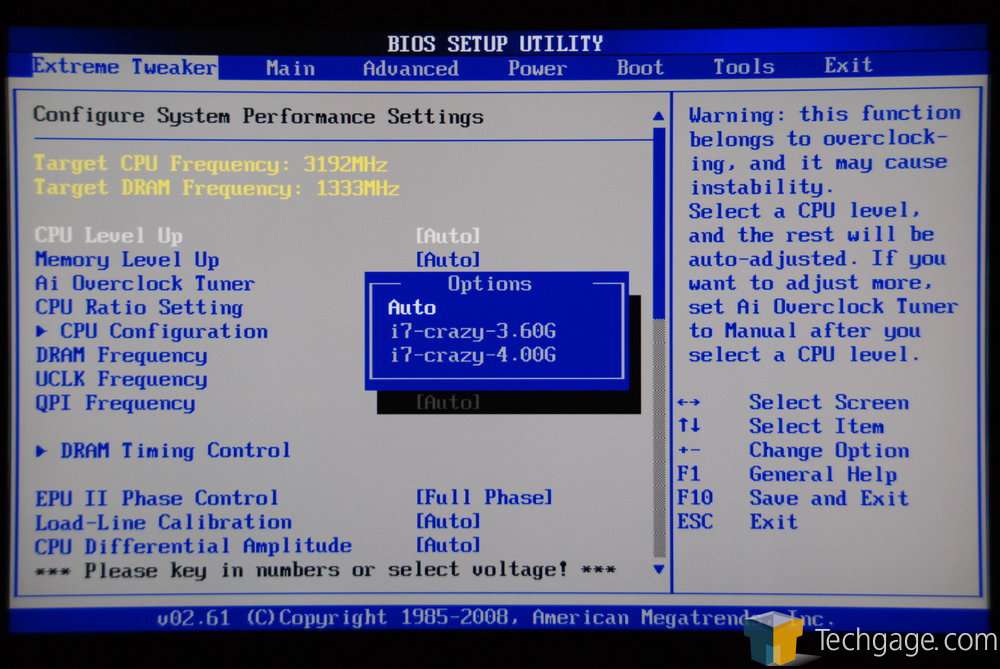
Task: Click the plus-minus key icon
Action: pos(689,450)
